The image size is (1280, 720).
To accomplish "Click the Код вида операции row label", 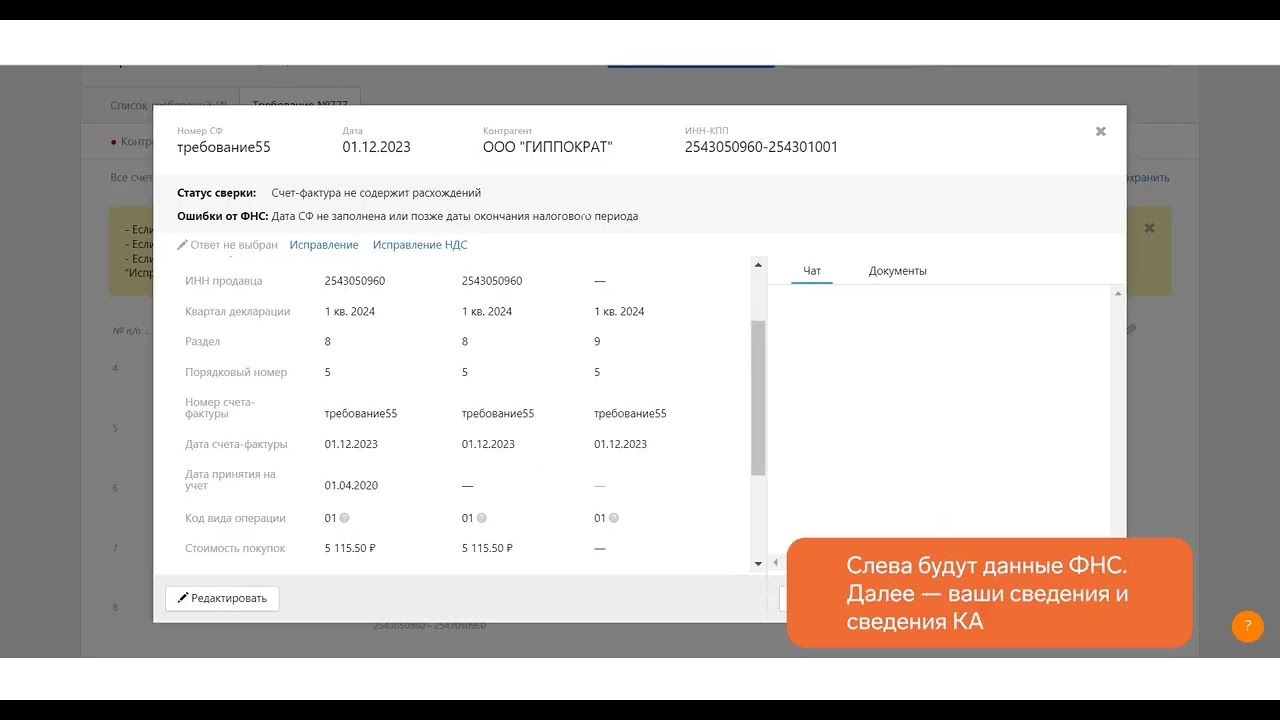I will pyautogui.click(x=236, y=518).
